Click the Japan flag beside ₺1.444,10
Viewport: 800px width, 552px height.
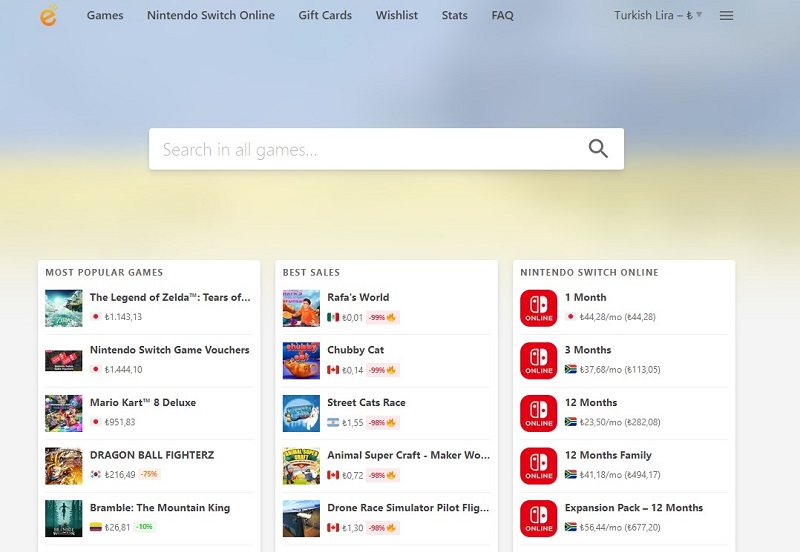tap(95, 369)
